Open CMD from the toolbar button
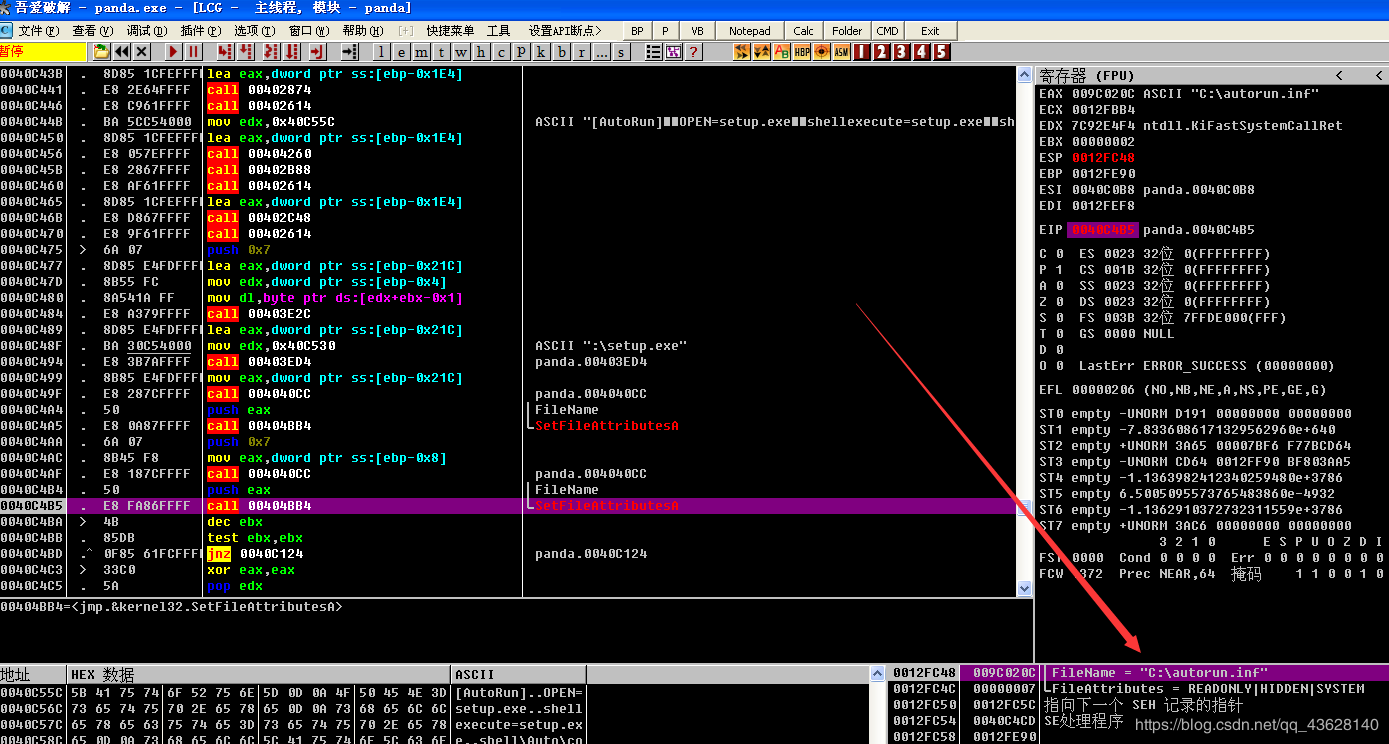The image size is (1389, 744). point(887,31)
